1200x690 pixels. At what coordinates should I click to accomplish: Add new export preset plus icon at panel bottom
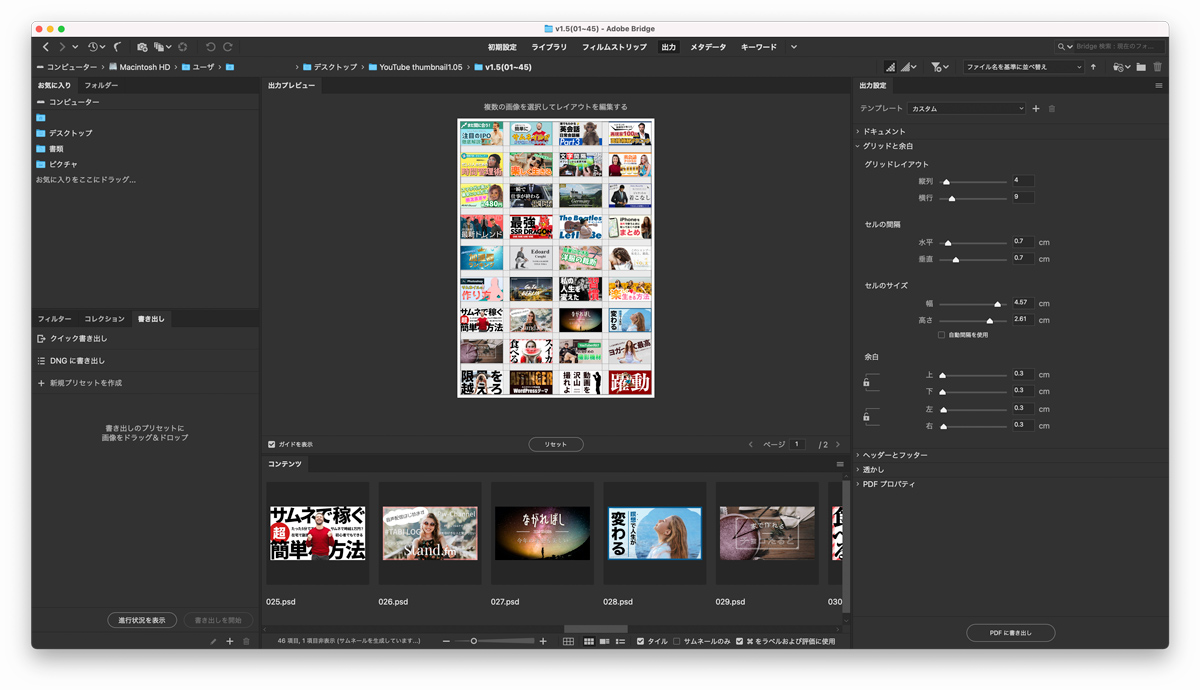click(229, 641)
